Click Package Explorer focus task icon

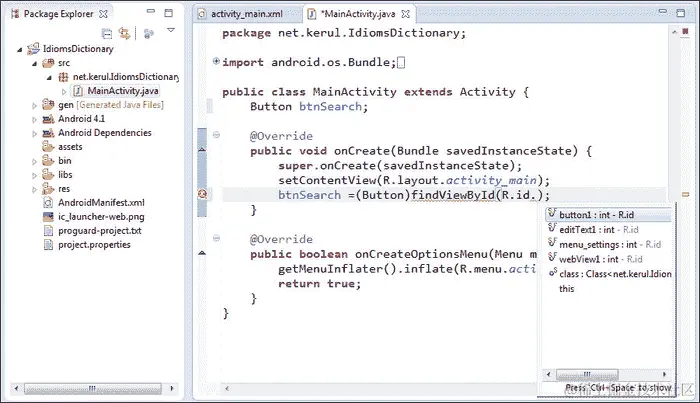[x=149, y=33]
